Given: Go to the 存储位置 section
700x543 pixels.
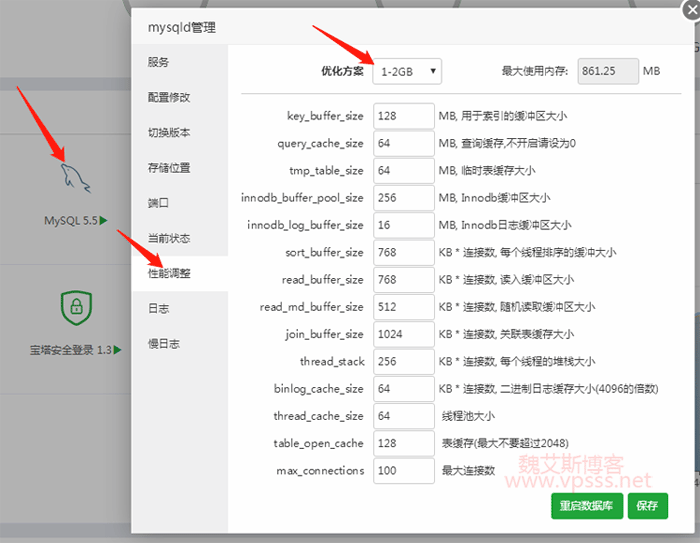Looking at the screenshot, I should click(x=168, y=168).
